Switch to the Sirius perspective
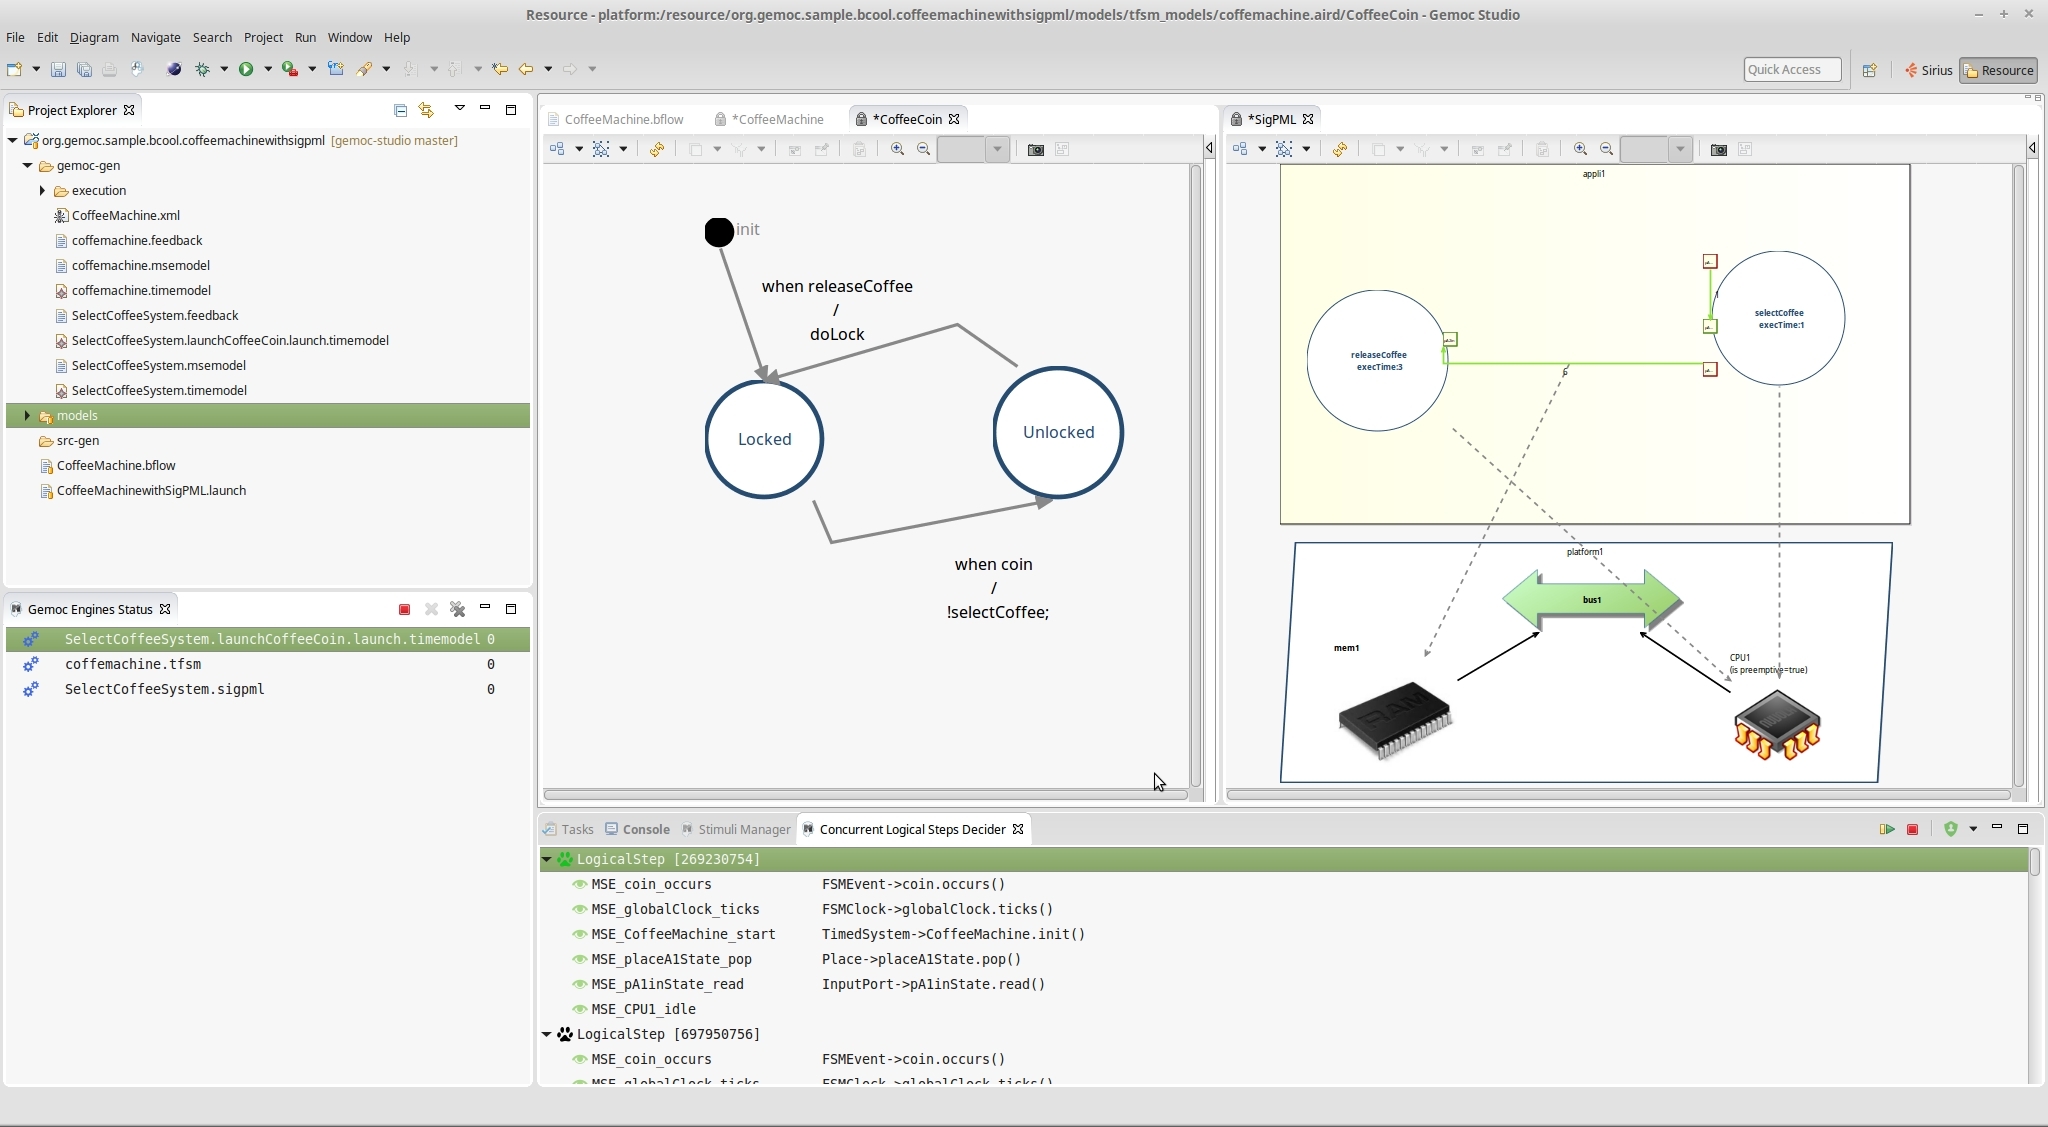This screenshot has height=1127, width=2048. click(1928, 70)
